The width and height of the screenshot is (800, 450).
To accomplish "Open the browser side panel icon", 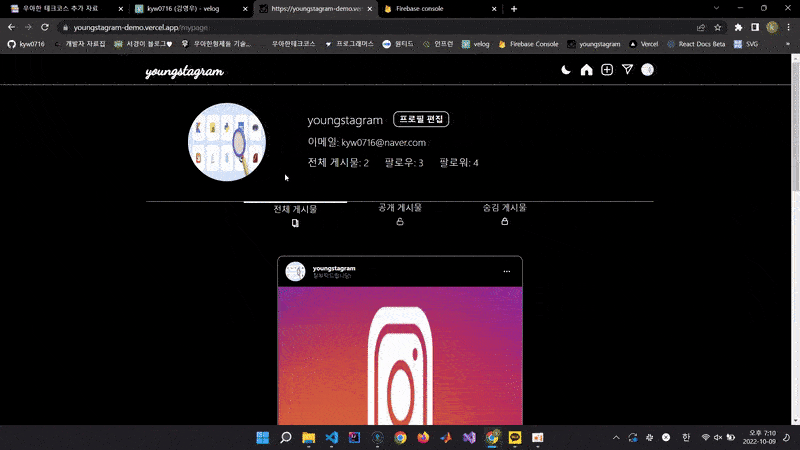I will click(x=755, y=28).
